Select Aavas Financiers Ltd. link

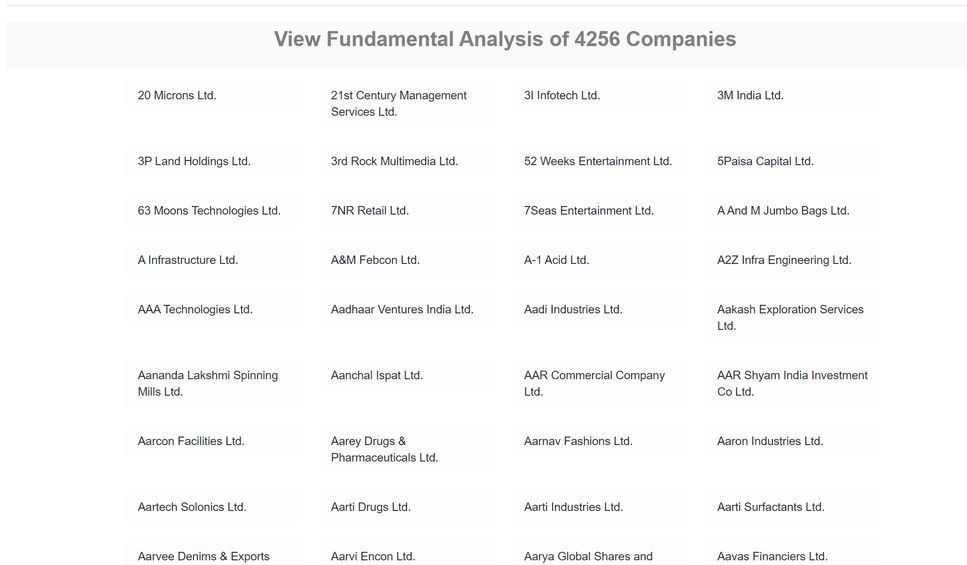point(772,556)
